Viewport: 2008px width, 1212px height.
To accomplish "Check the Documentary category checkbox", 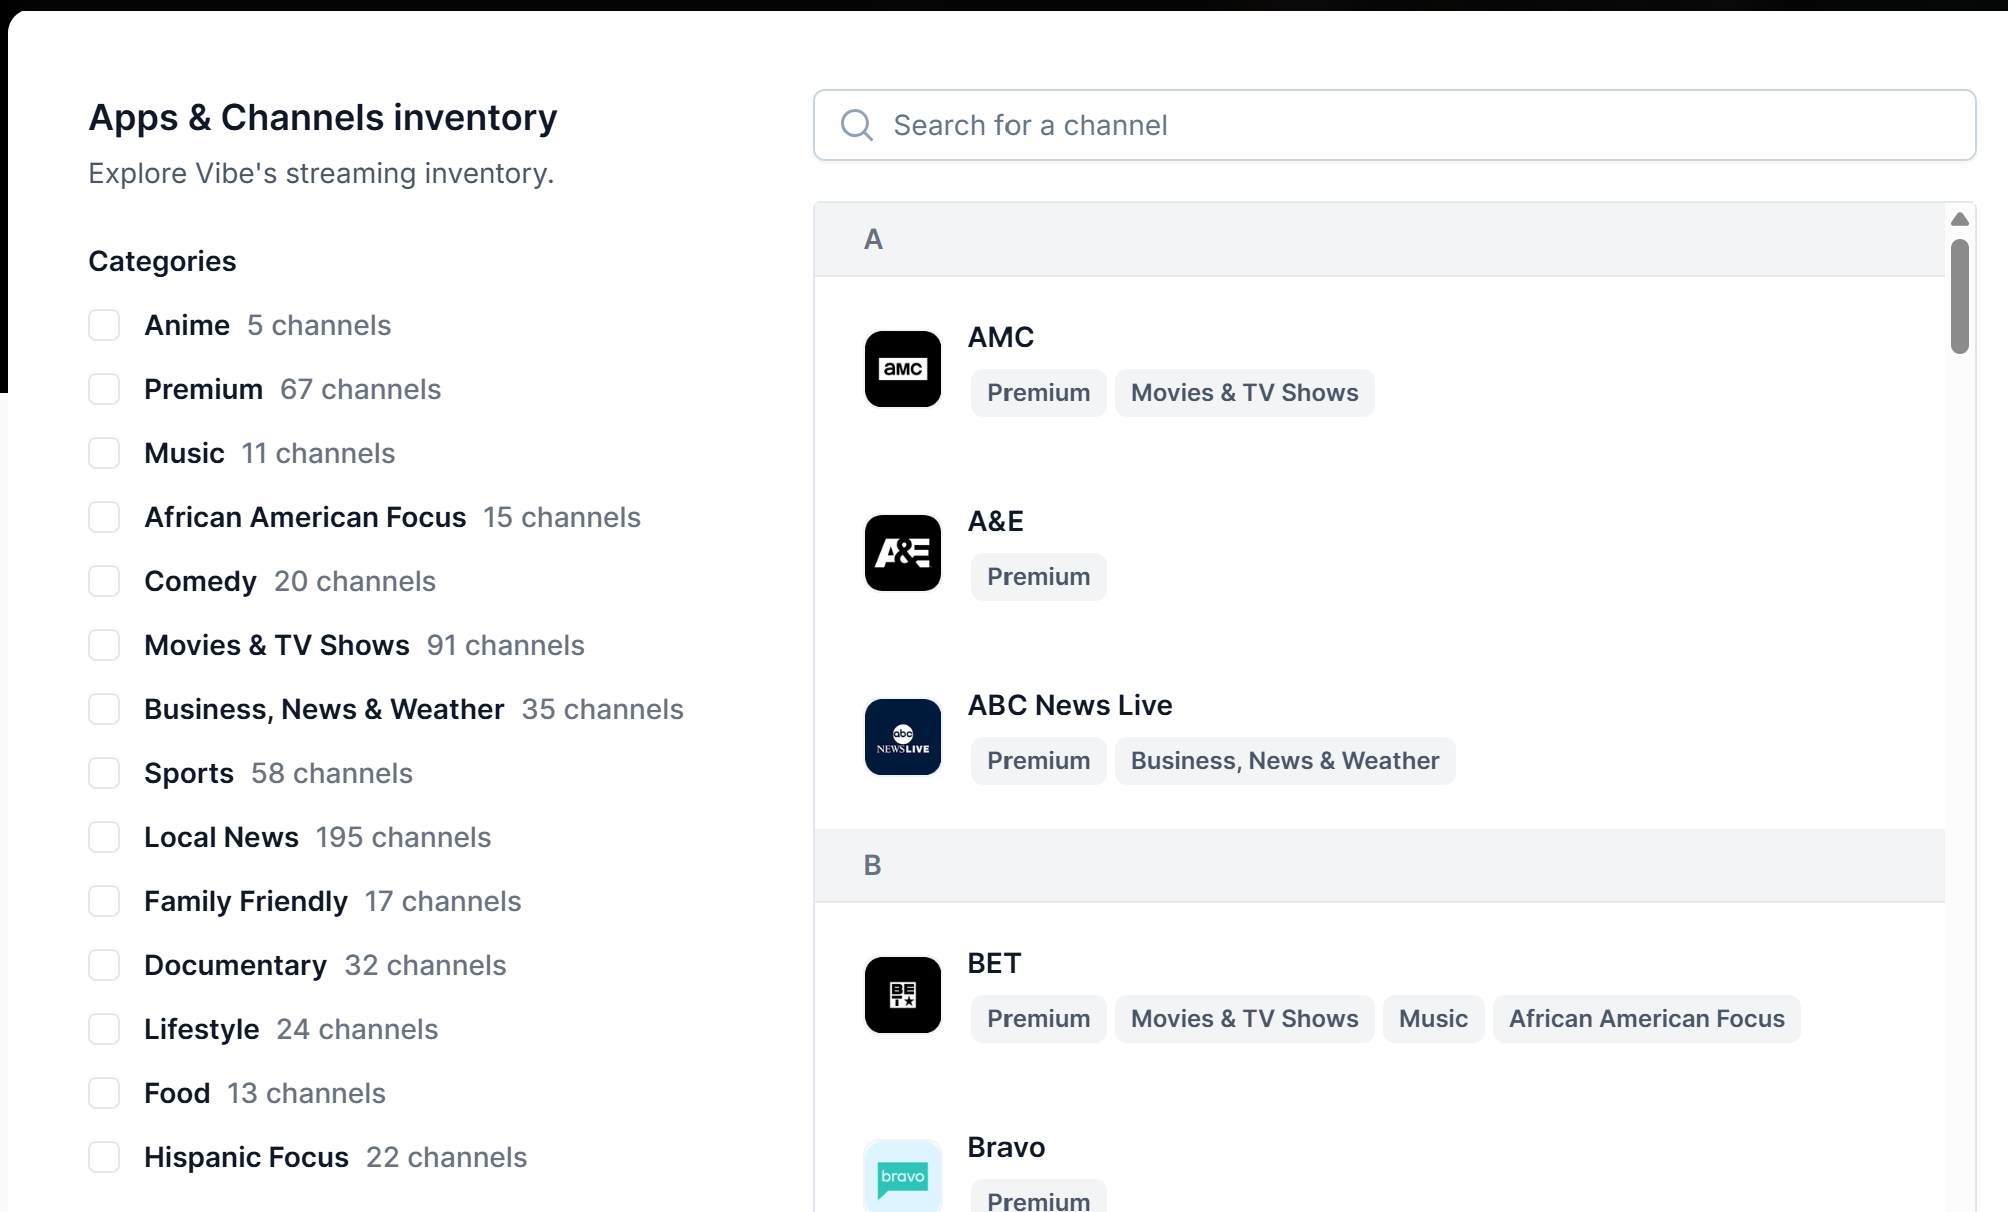I will point(104,965).
